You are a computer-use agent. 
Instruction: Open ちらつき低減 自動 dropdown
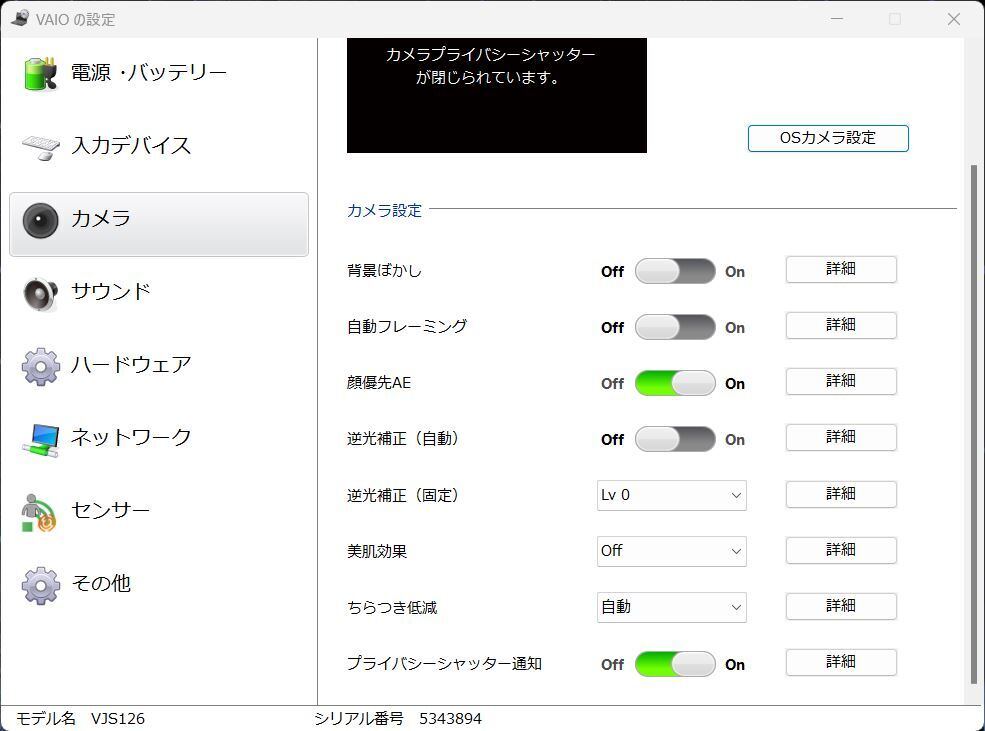[x=672, y=607]
